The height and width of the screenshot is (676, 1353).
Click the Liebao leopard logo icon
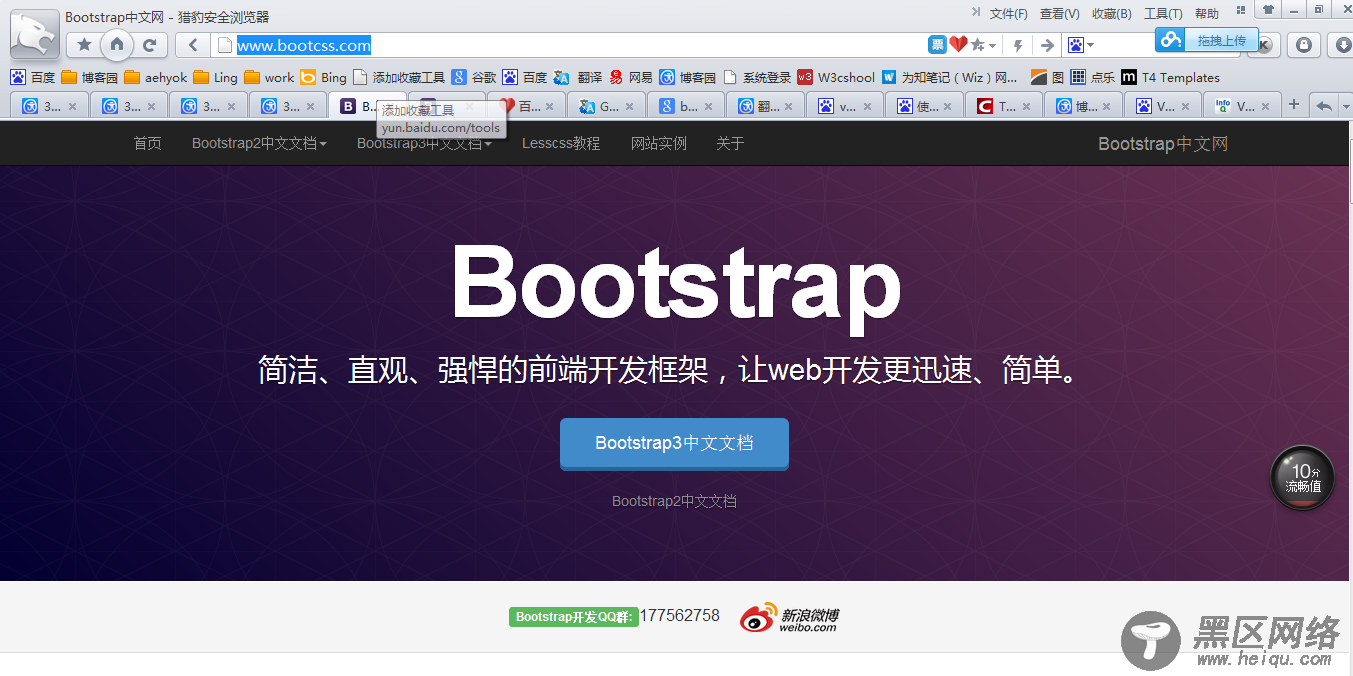click(35, 35)
